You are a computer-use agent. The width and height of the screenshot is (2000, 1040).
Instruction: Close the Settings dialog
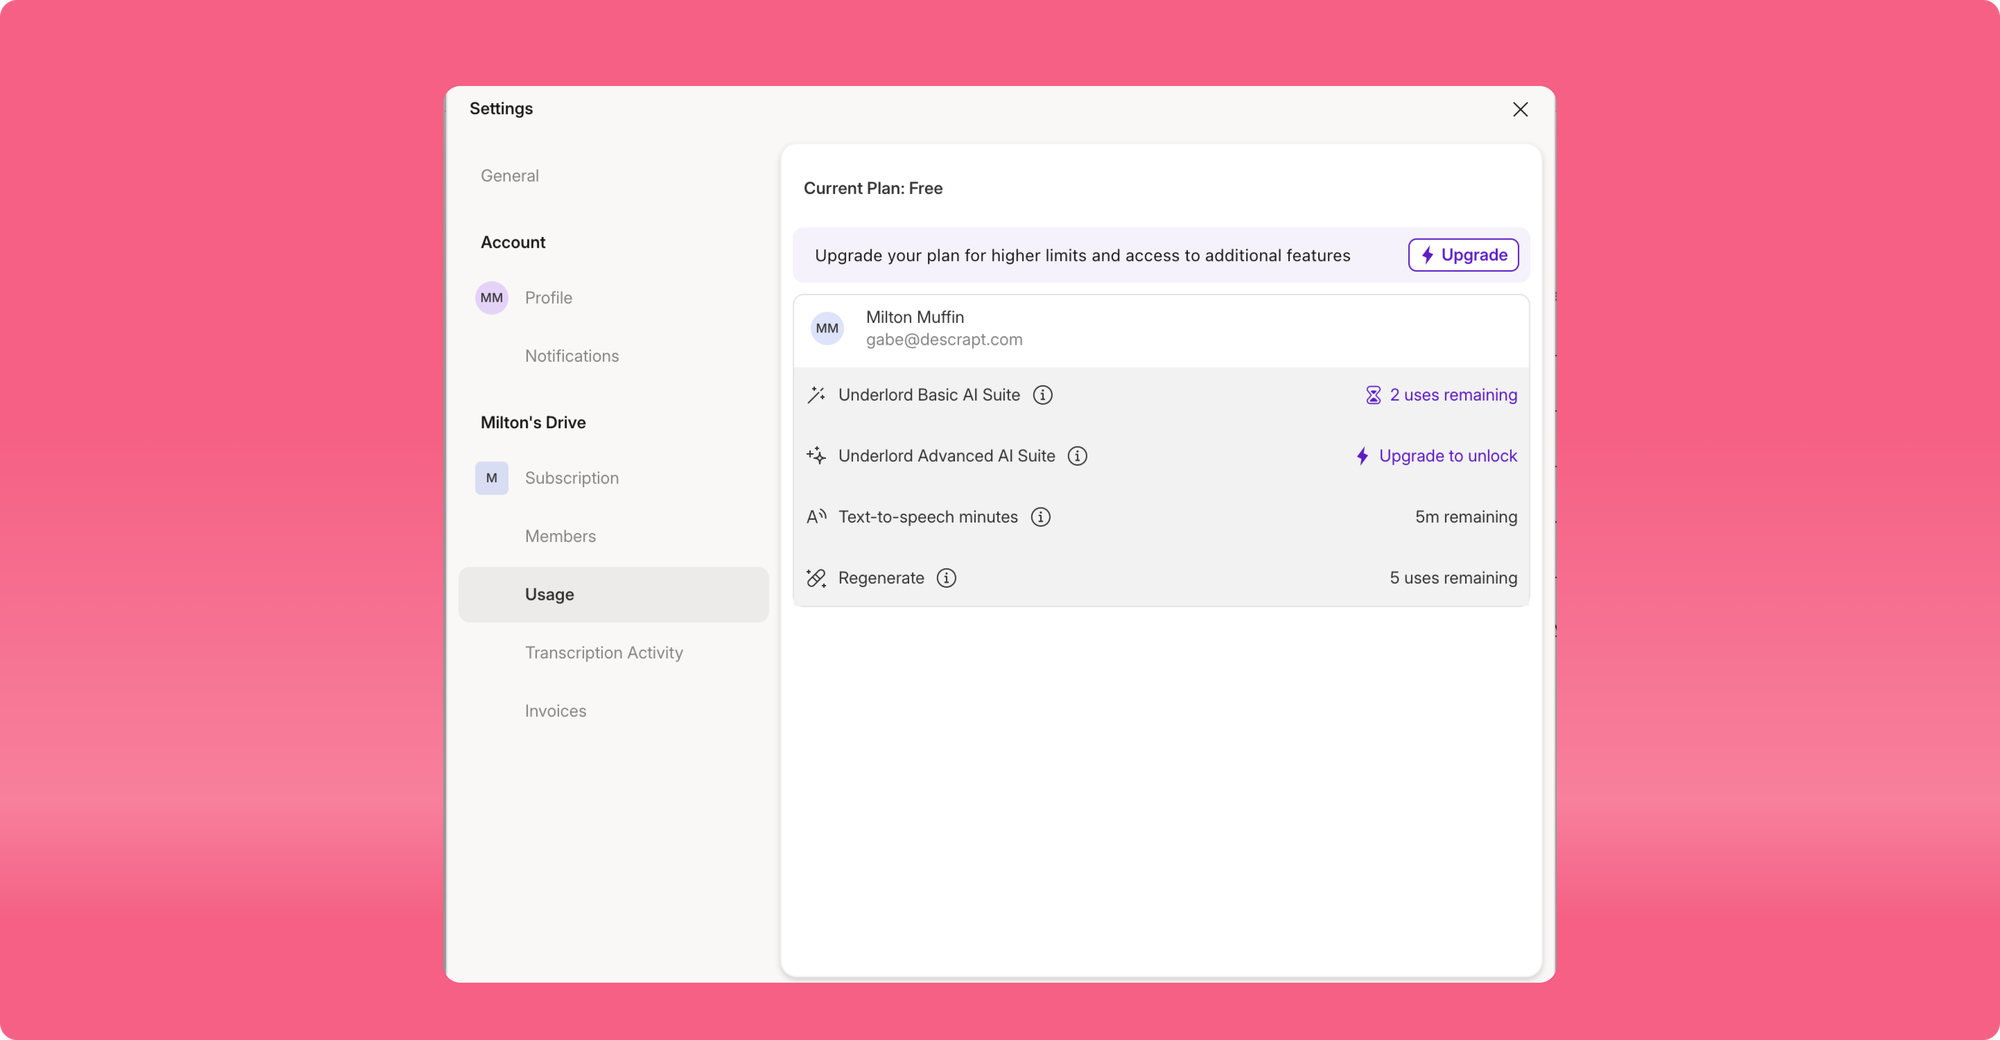tap(1520, 109)
